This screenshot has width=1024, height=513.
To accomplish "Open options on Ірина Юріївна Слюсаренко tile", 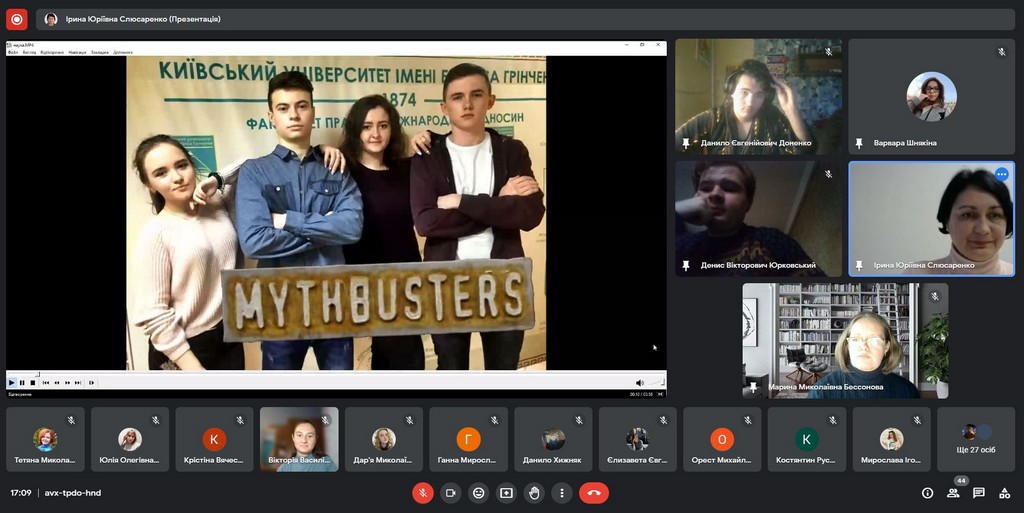I will click(1001, 174).
